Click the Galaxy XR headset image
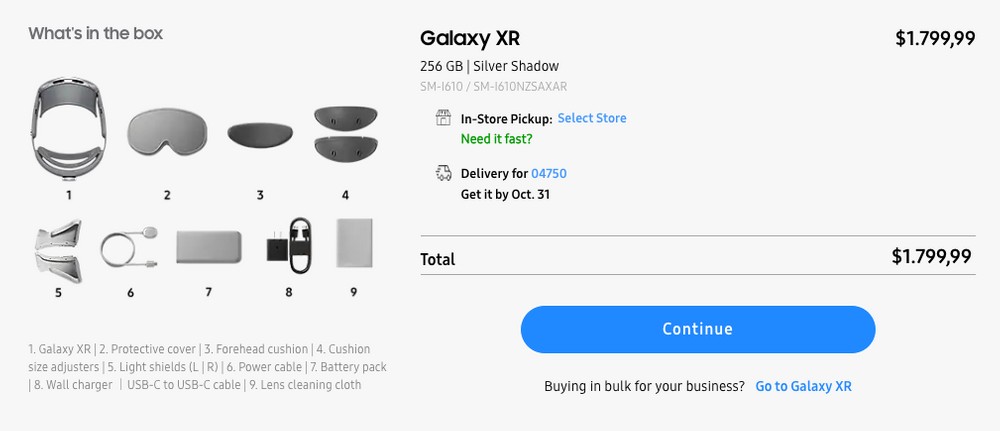 tap(69, 128)
